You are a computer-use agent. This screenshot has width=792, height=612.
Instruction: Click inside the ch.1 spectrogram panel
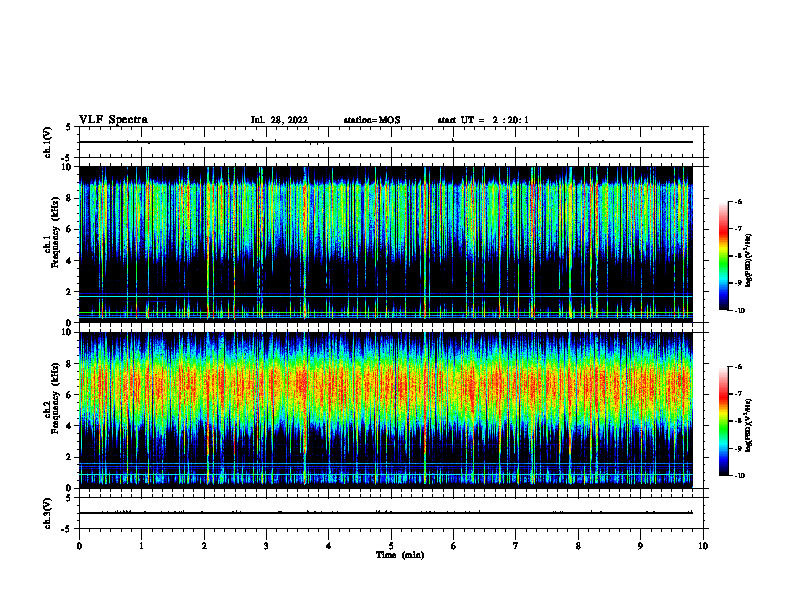[386, 244]
